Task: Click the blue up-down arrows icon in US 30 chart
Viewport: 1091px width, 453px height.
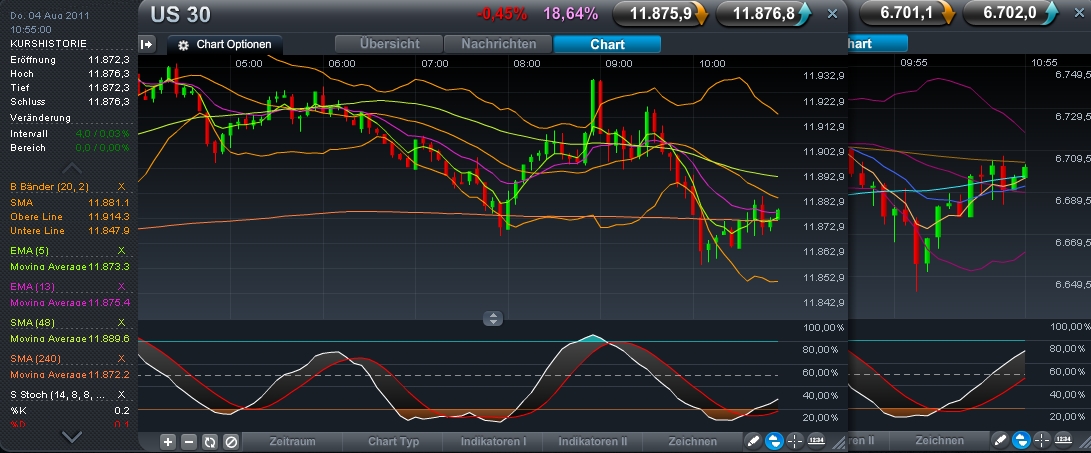Action: pyautogui.click(x=774, y=440)
